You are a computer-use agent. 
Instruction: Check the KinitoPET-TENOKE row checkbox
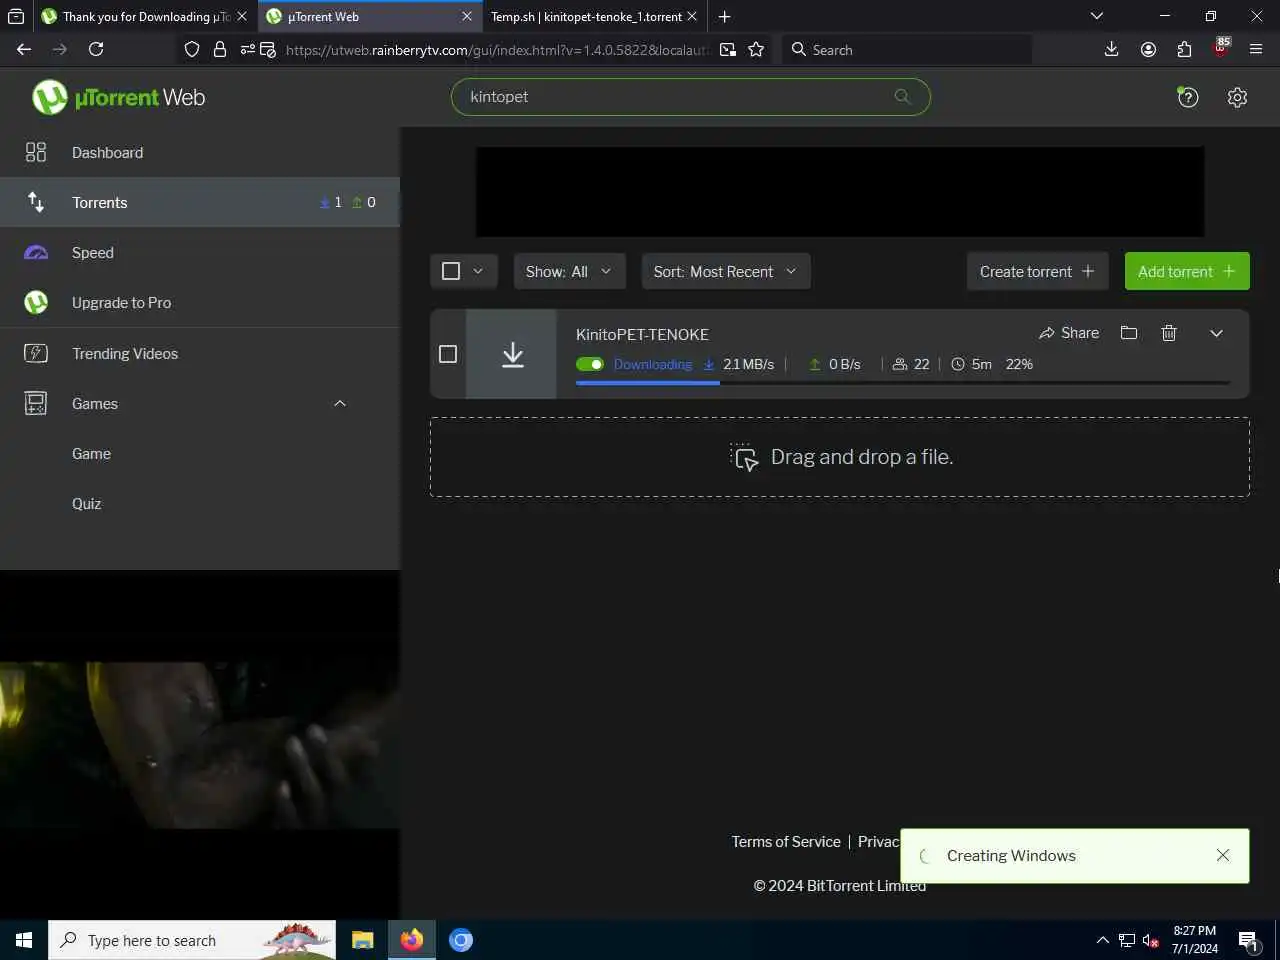tap(448, 354)
